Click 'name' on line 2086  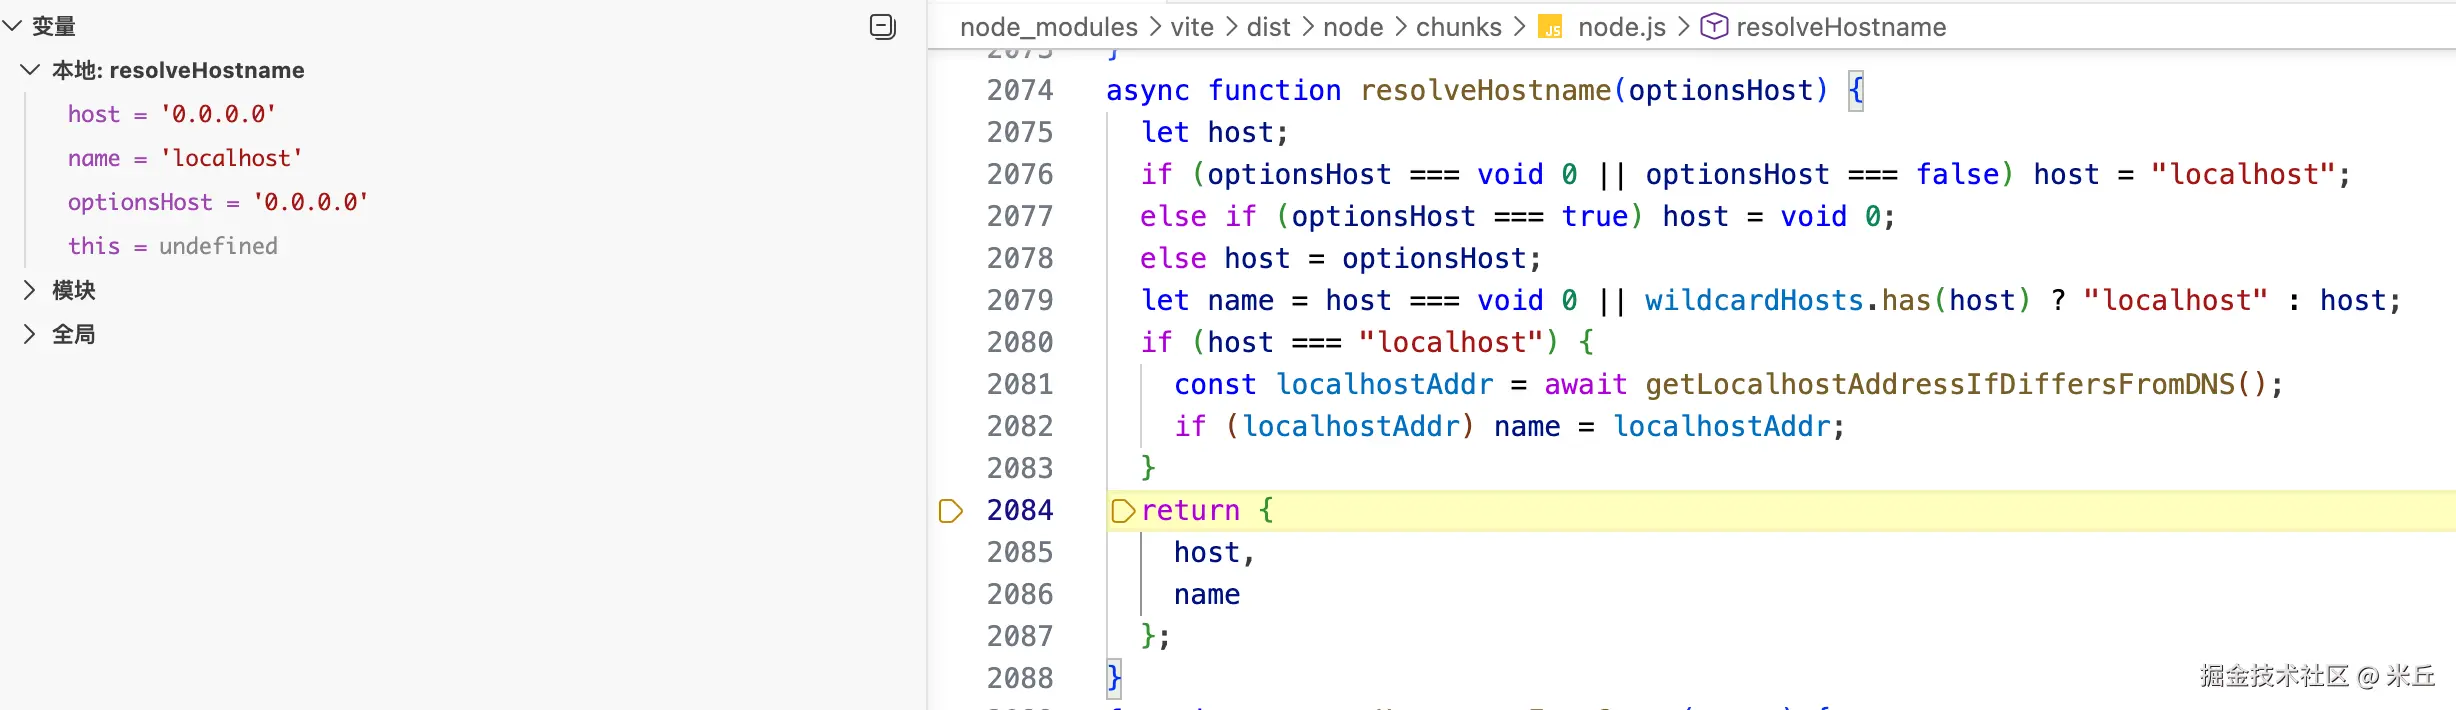[x=1207, y=595]
